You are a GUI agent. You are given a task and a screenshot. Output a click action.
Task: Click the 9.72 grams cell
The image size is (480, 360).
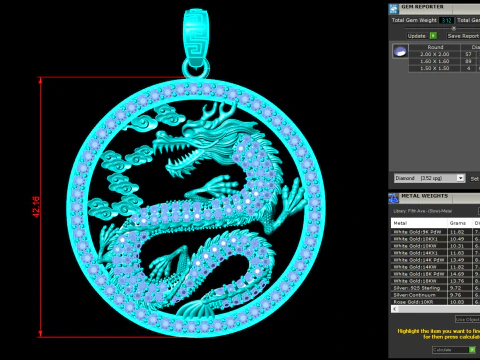(460, 288)
